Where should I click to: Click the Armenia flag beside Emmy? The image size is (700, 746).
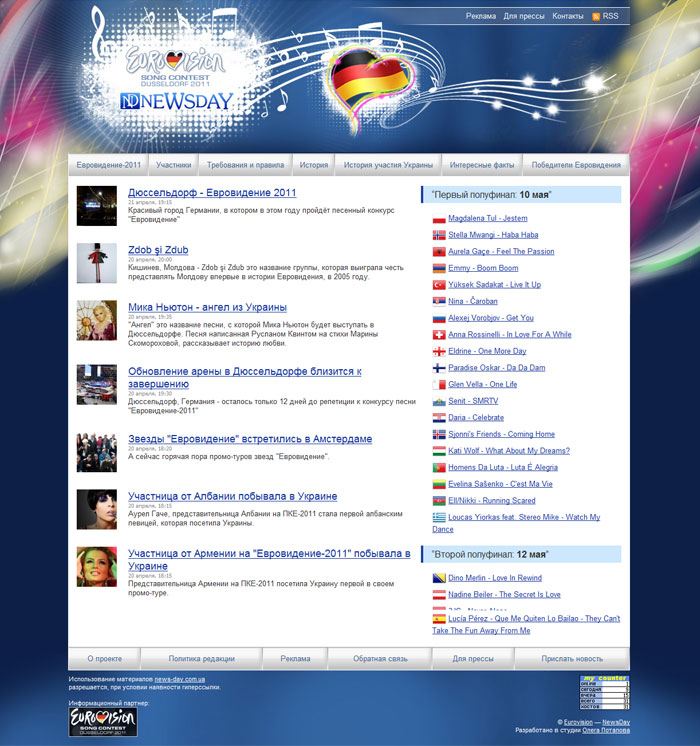point(439,269)
